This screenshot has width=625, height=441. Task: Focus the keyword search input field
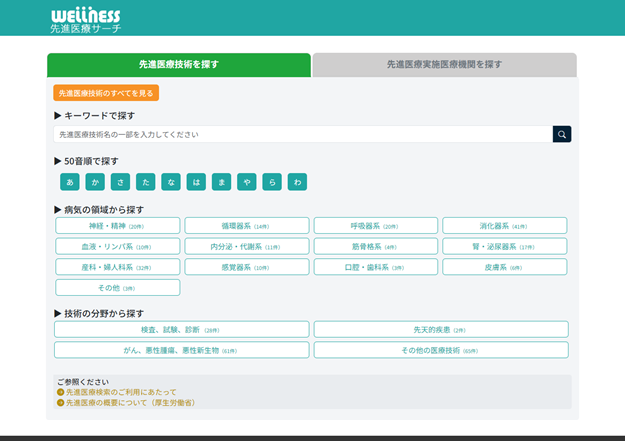(303, 134)
